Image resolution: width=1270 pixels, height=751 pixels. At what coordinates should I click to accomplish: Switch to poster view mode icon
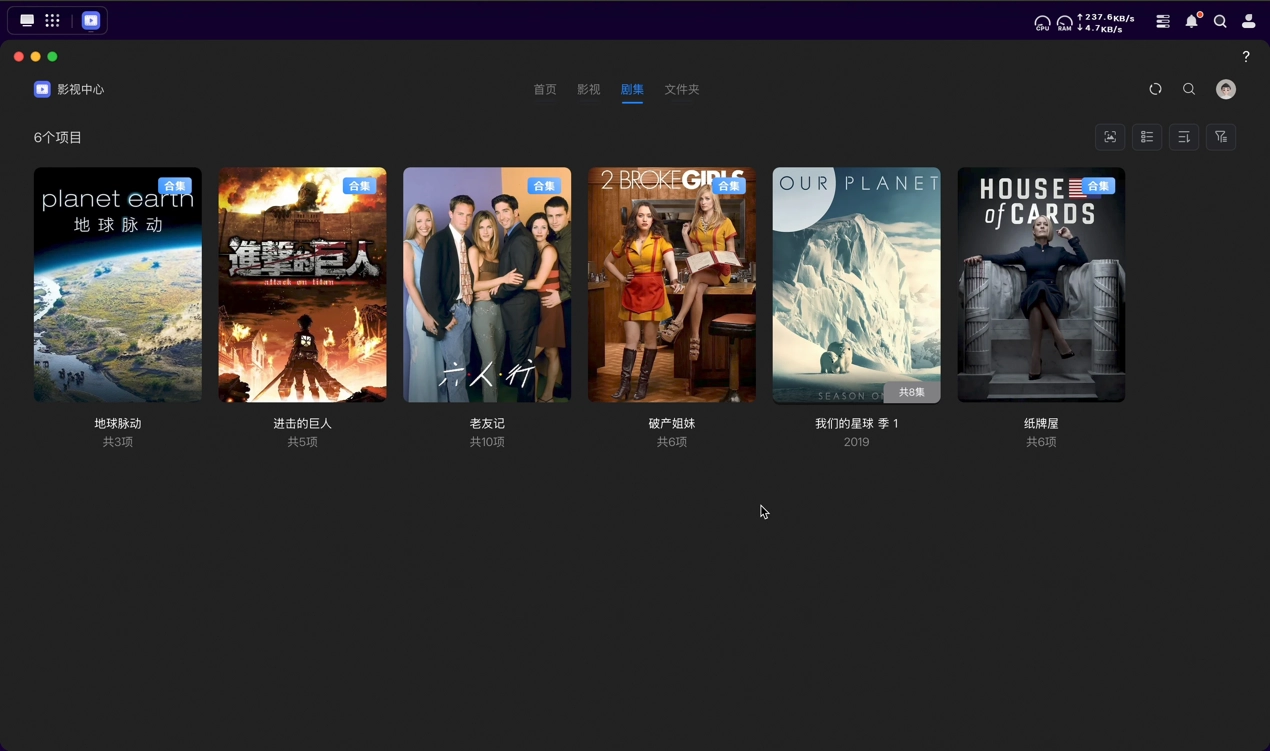(x=1110, y=137)
